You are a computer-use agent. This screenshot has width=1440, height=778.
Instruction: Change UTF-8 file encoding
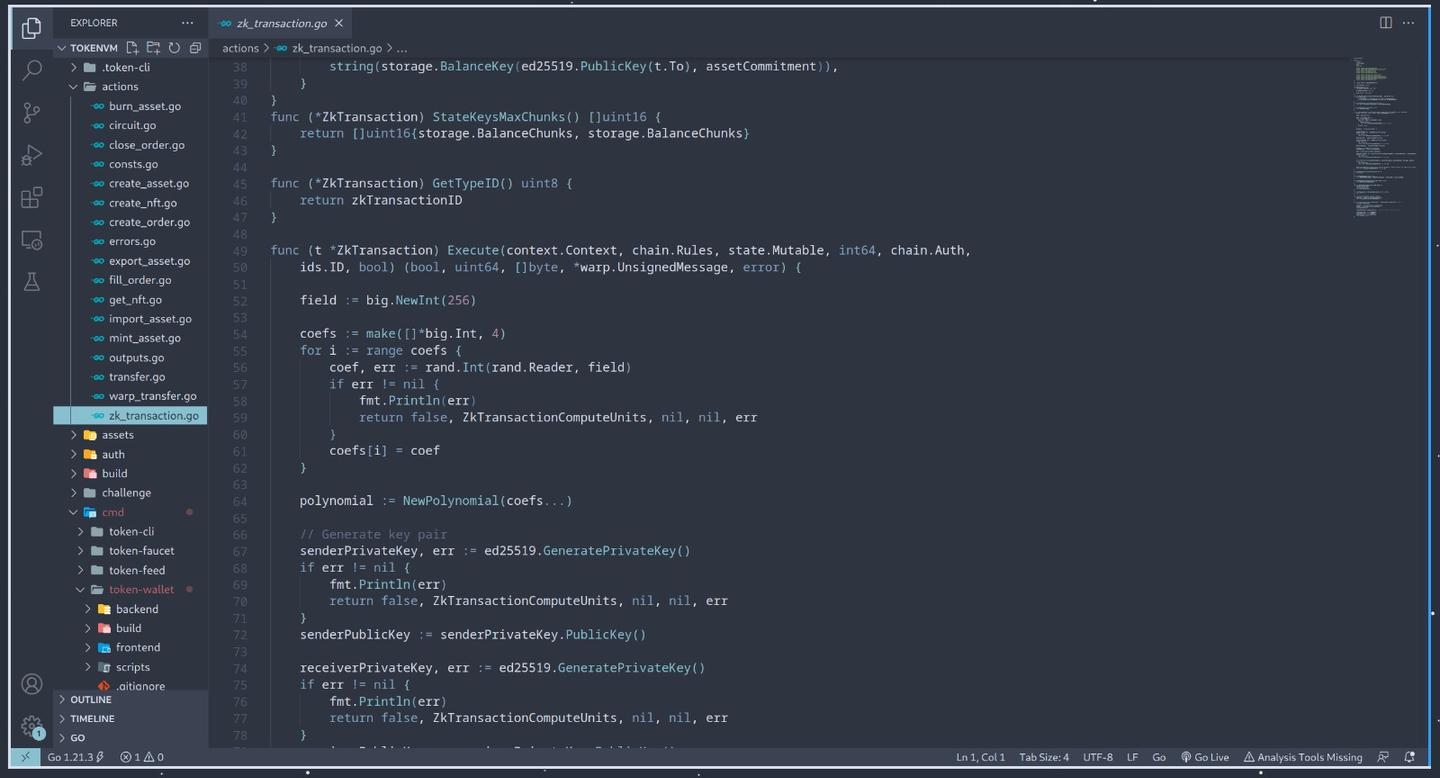point(1097,757)
